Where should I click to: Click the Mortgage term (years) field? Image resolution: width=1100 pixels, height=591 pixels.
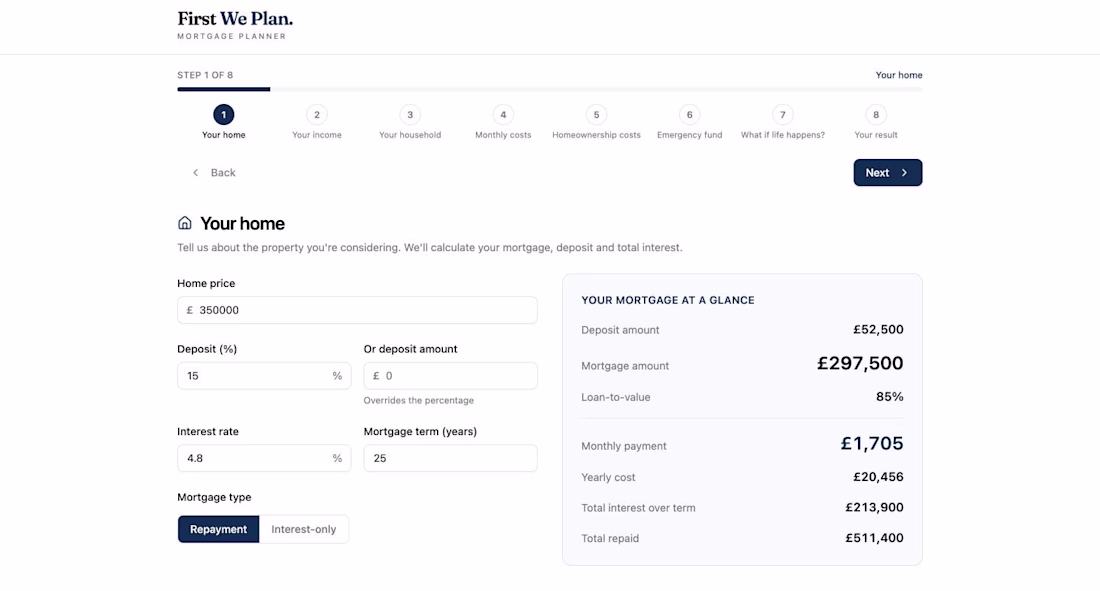click(x=450, y=458)
